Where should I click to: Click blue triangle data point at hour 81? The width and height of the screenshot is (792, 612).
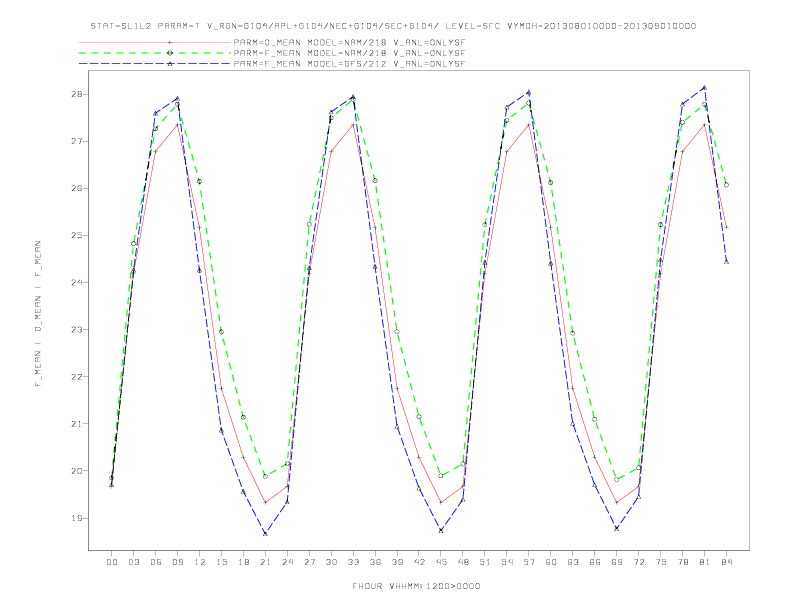705,87
